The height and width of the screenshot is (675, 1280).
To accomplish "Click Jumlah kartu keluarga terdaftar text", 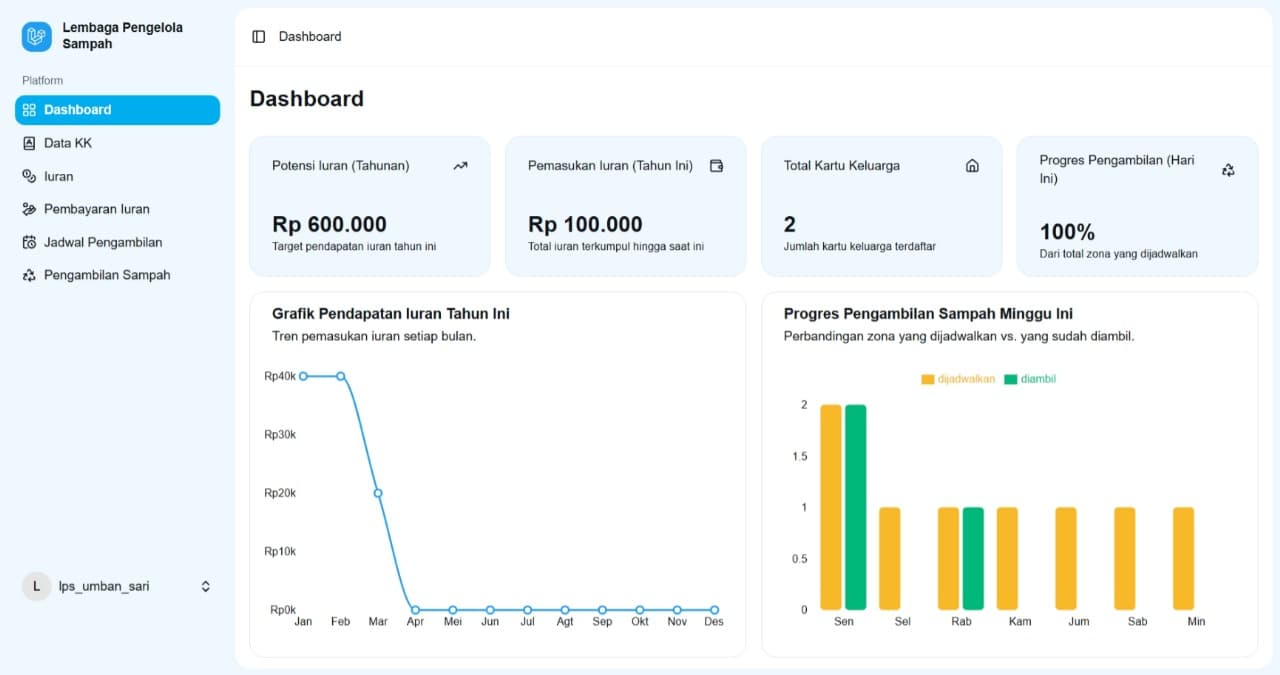I will [860, 246].
